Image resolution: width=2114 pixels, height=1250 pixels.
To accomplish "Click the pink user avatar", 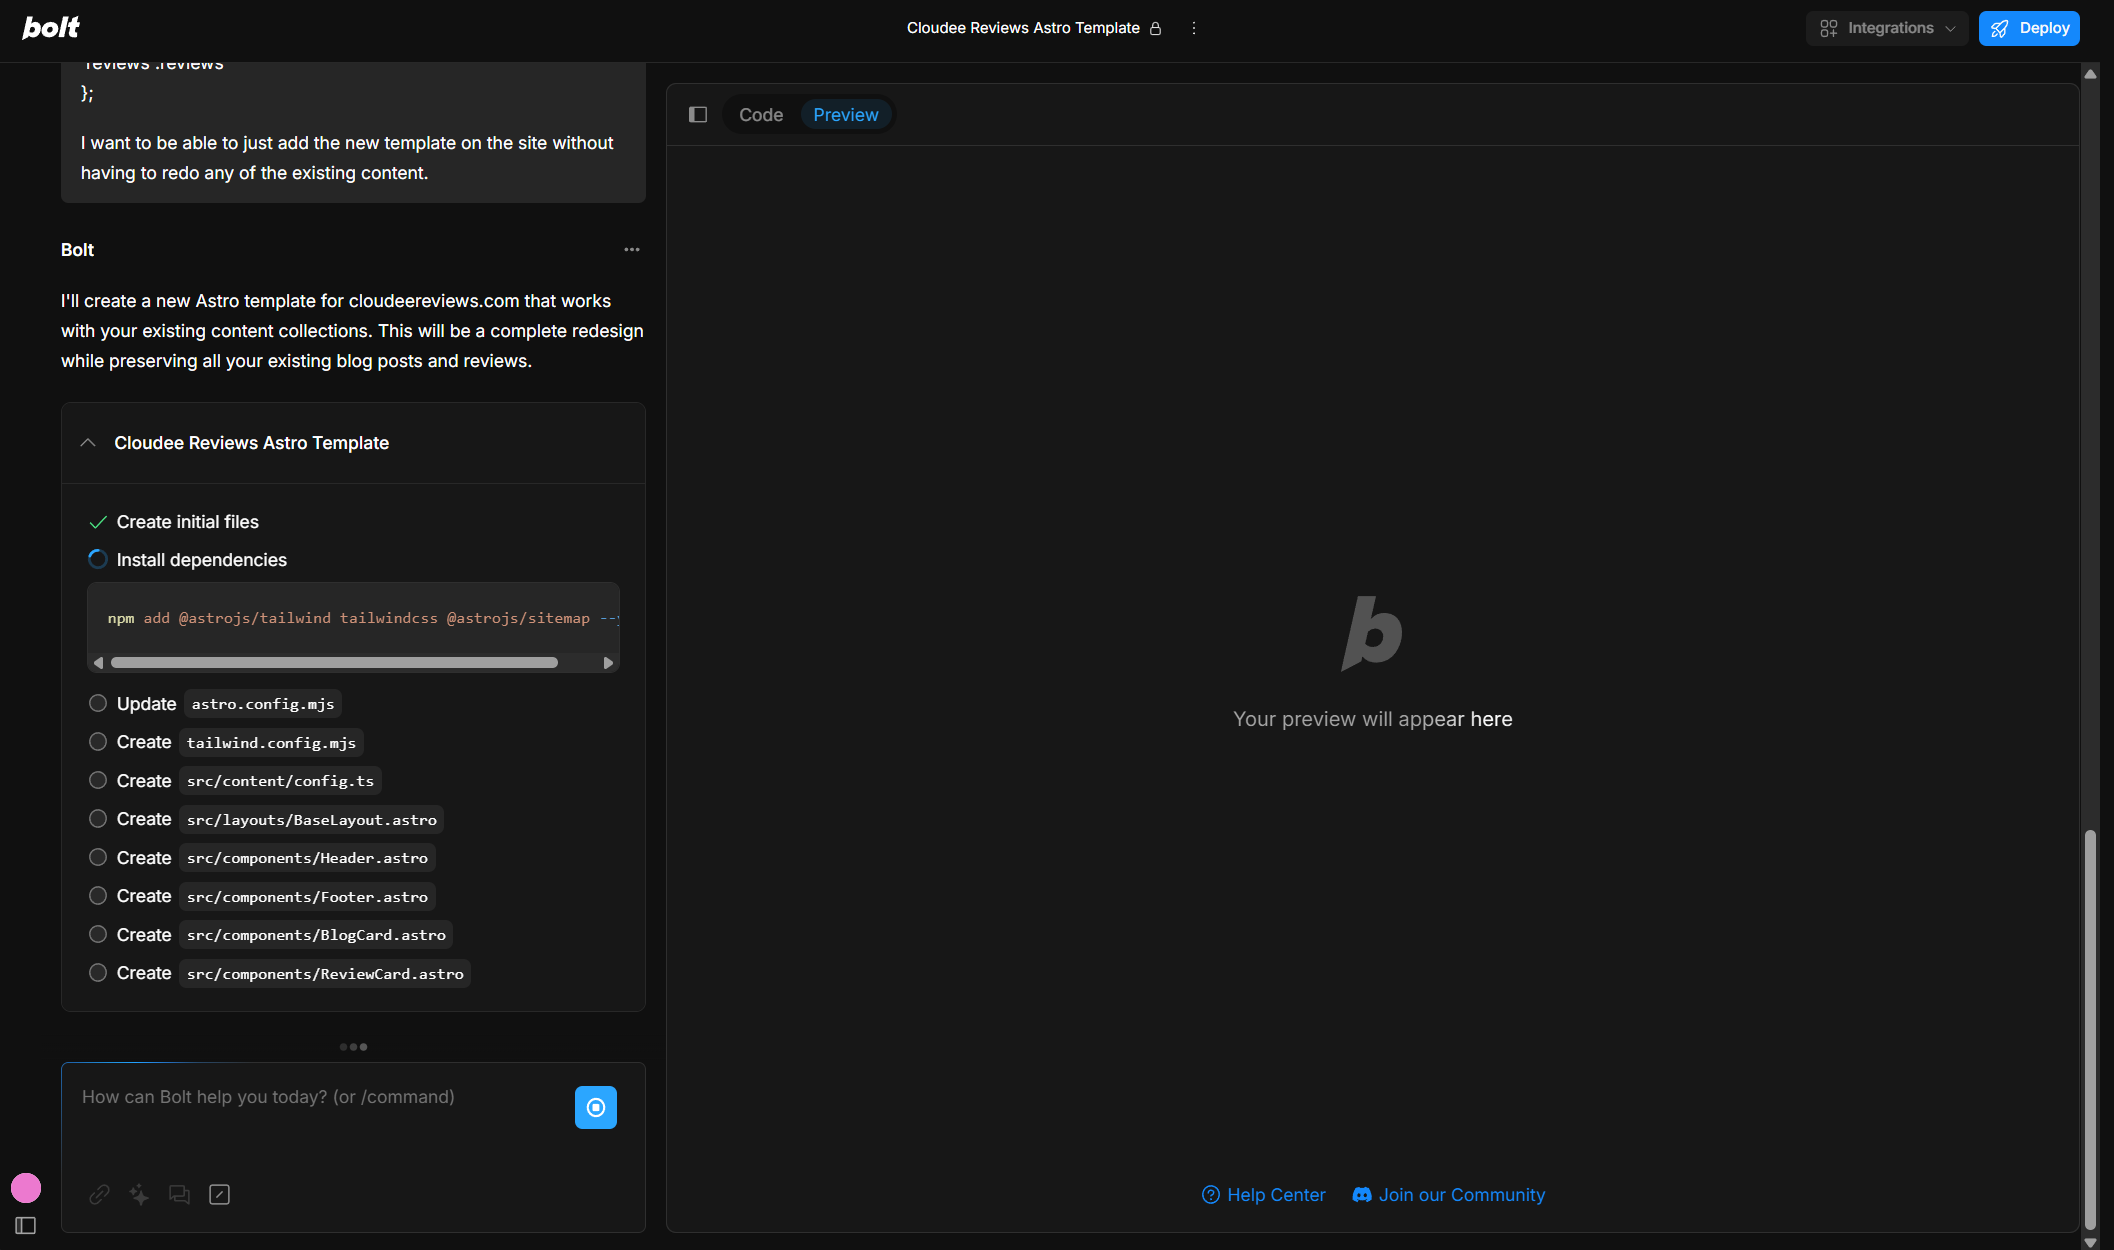I will (x=26, y=1187).
